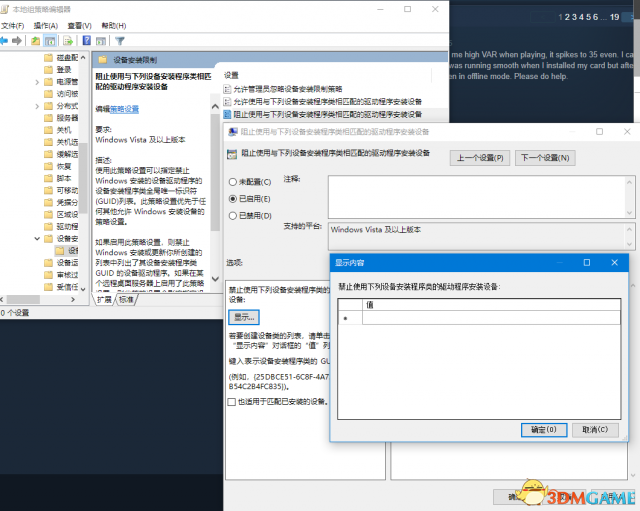Click the folder icon beside 电源管

click(49, 82)
